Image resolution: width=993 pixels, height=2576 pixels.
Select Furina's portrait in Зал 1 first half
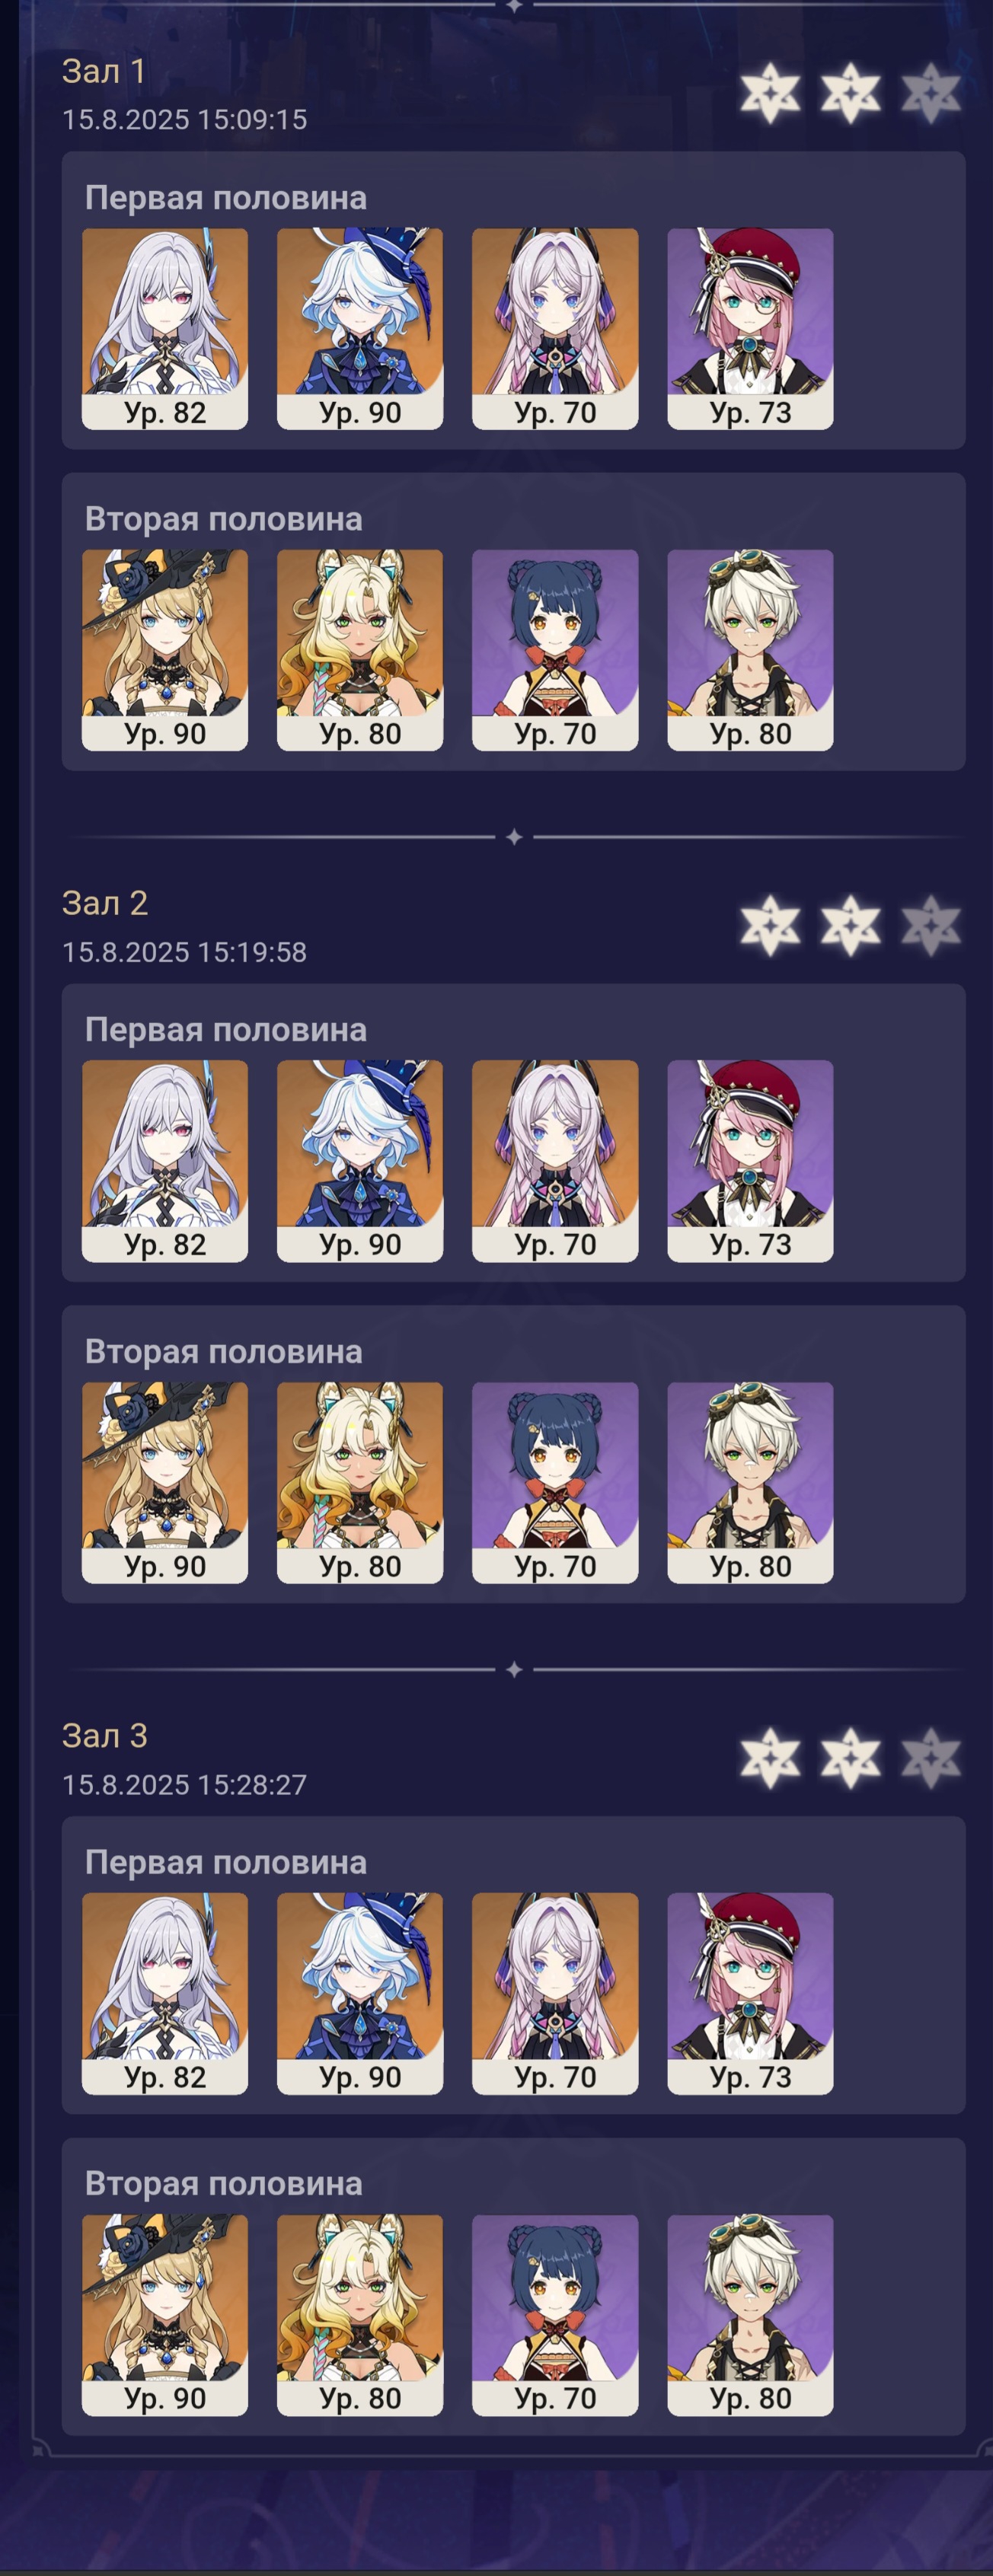coord(360,329)
